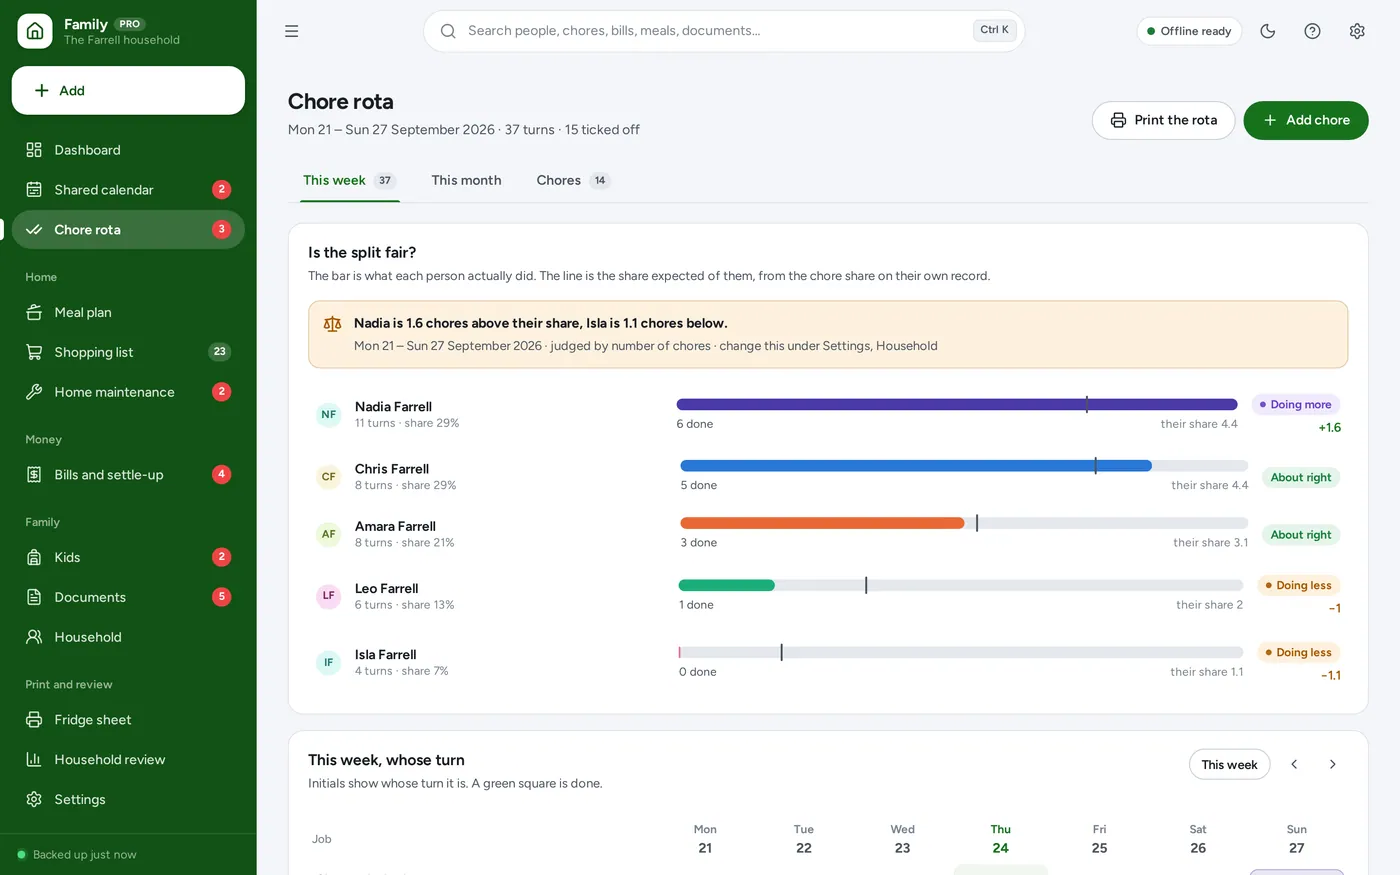Switch to dark mode with the moon icon
The height and width of the screenshot is (875, 1400).
point(1268,31)
